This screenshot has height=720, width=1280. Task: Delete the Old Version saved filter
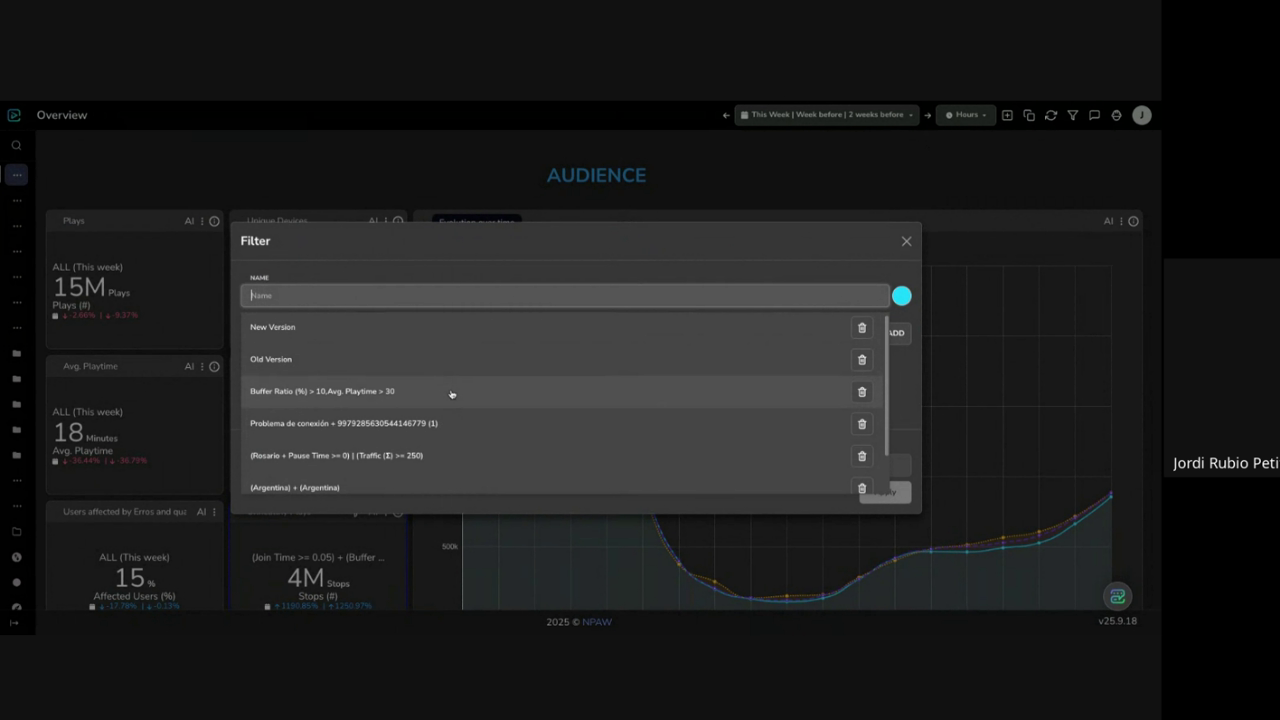pos(862,360)
